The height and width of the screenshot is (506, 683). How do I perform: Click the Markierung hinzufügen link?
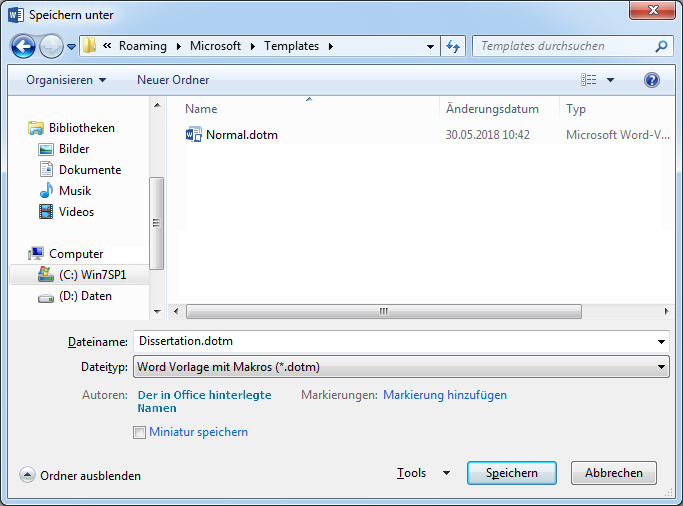click(445, 395)
